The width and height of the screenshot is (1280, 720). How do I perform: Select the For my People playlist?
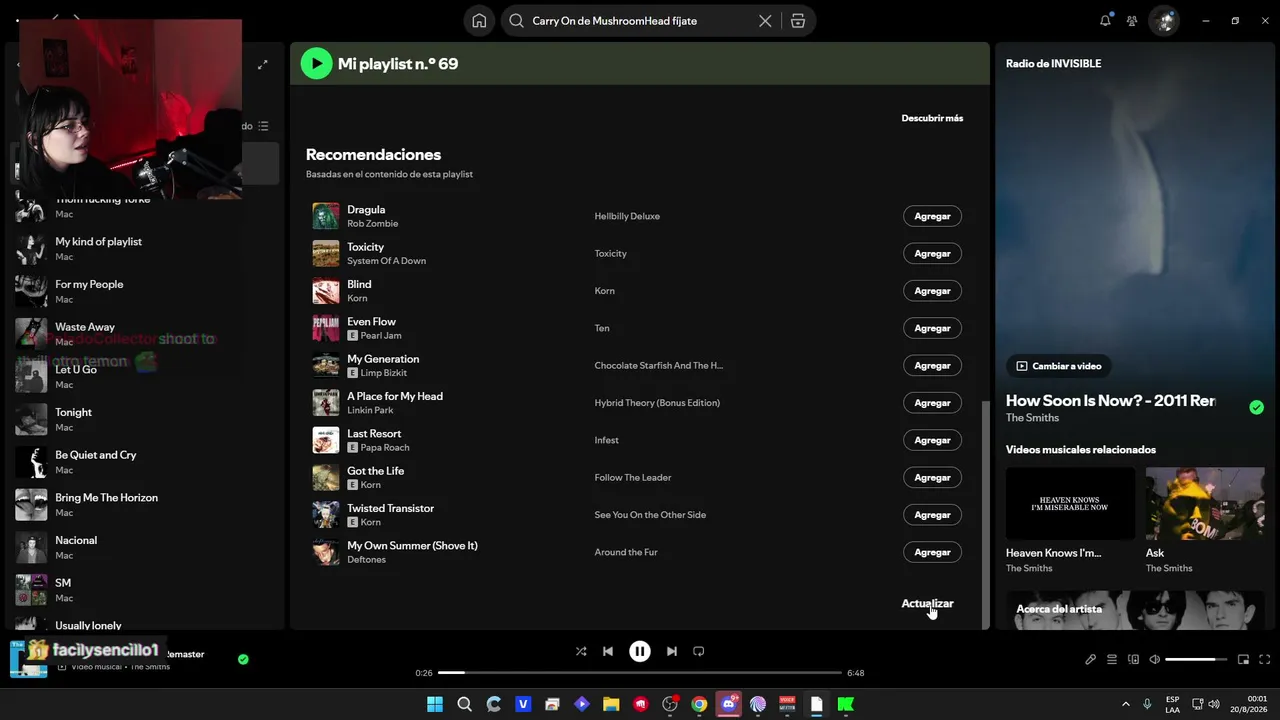click(x=145, y=291)
